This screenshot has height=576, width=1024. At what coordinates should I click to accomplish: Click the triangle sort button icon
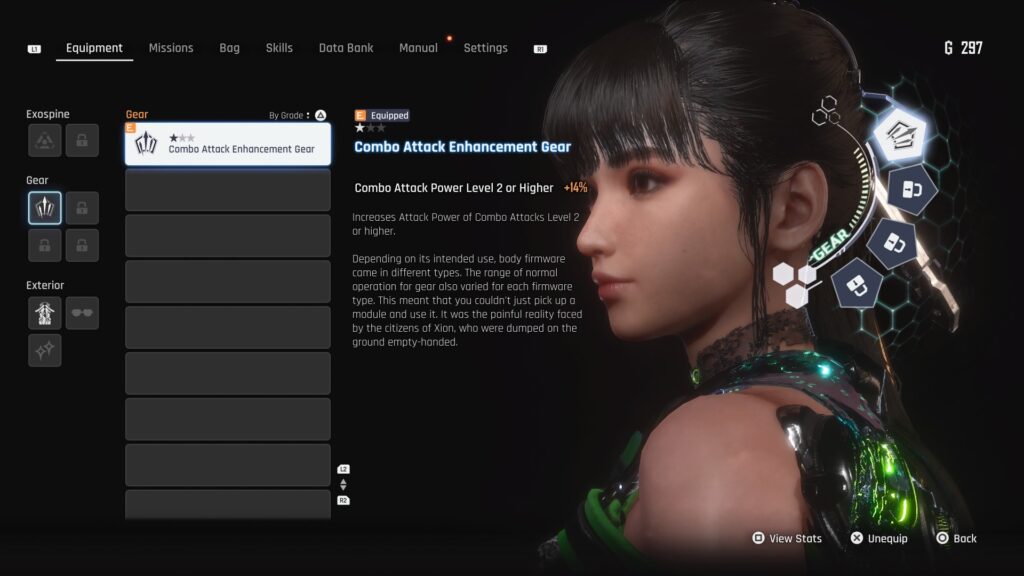[321, 115]
